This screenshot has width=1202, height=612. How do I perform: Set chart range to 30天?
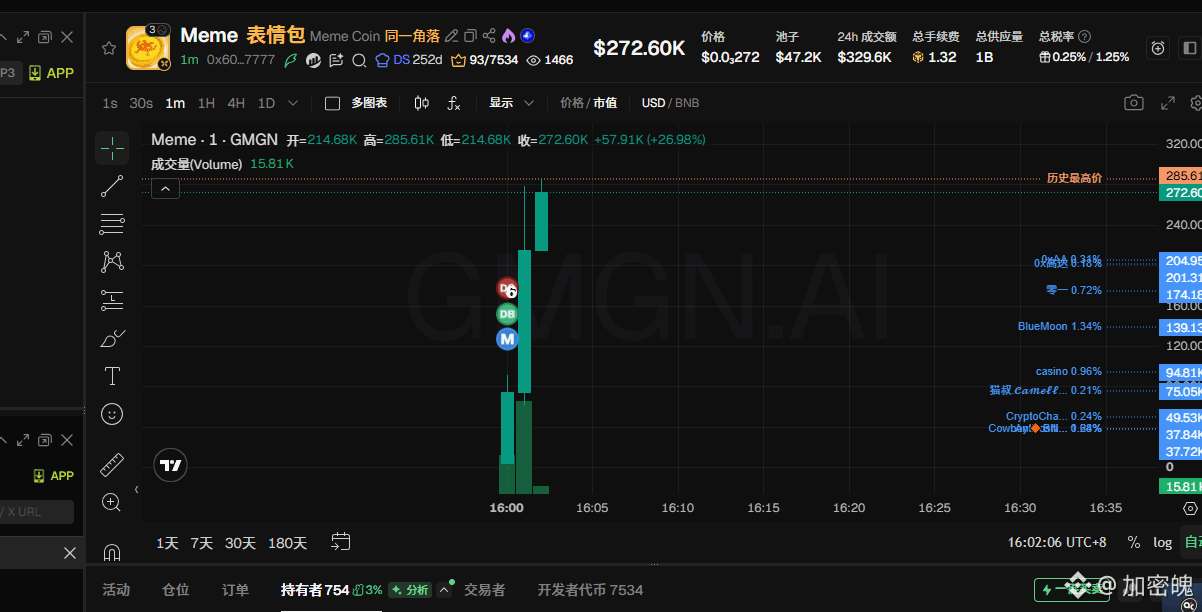(240, 543)
